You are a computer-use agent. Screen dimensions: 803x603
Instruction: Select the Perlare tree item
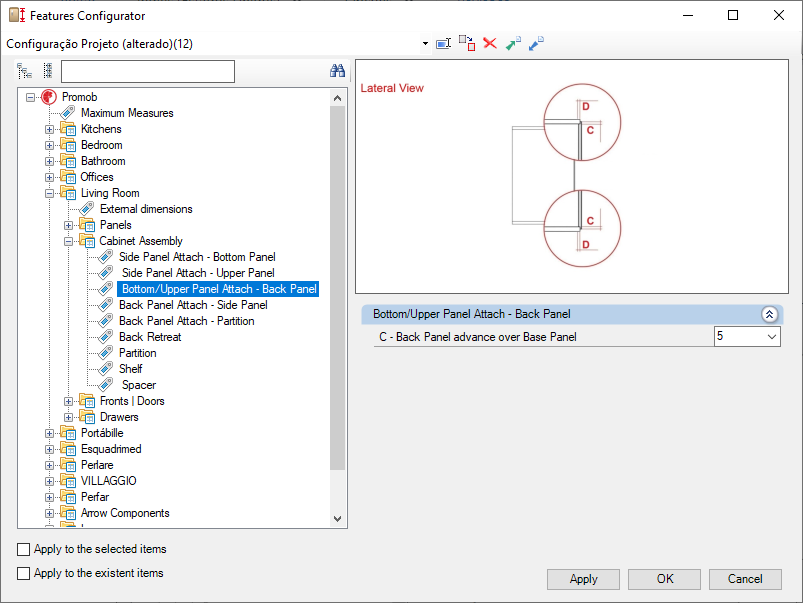97,465
